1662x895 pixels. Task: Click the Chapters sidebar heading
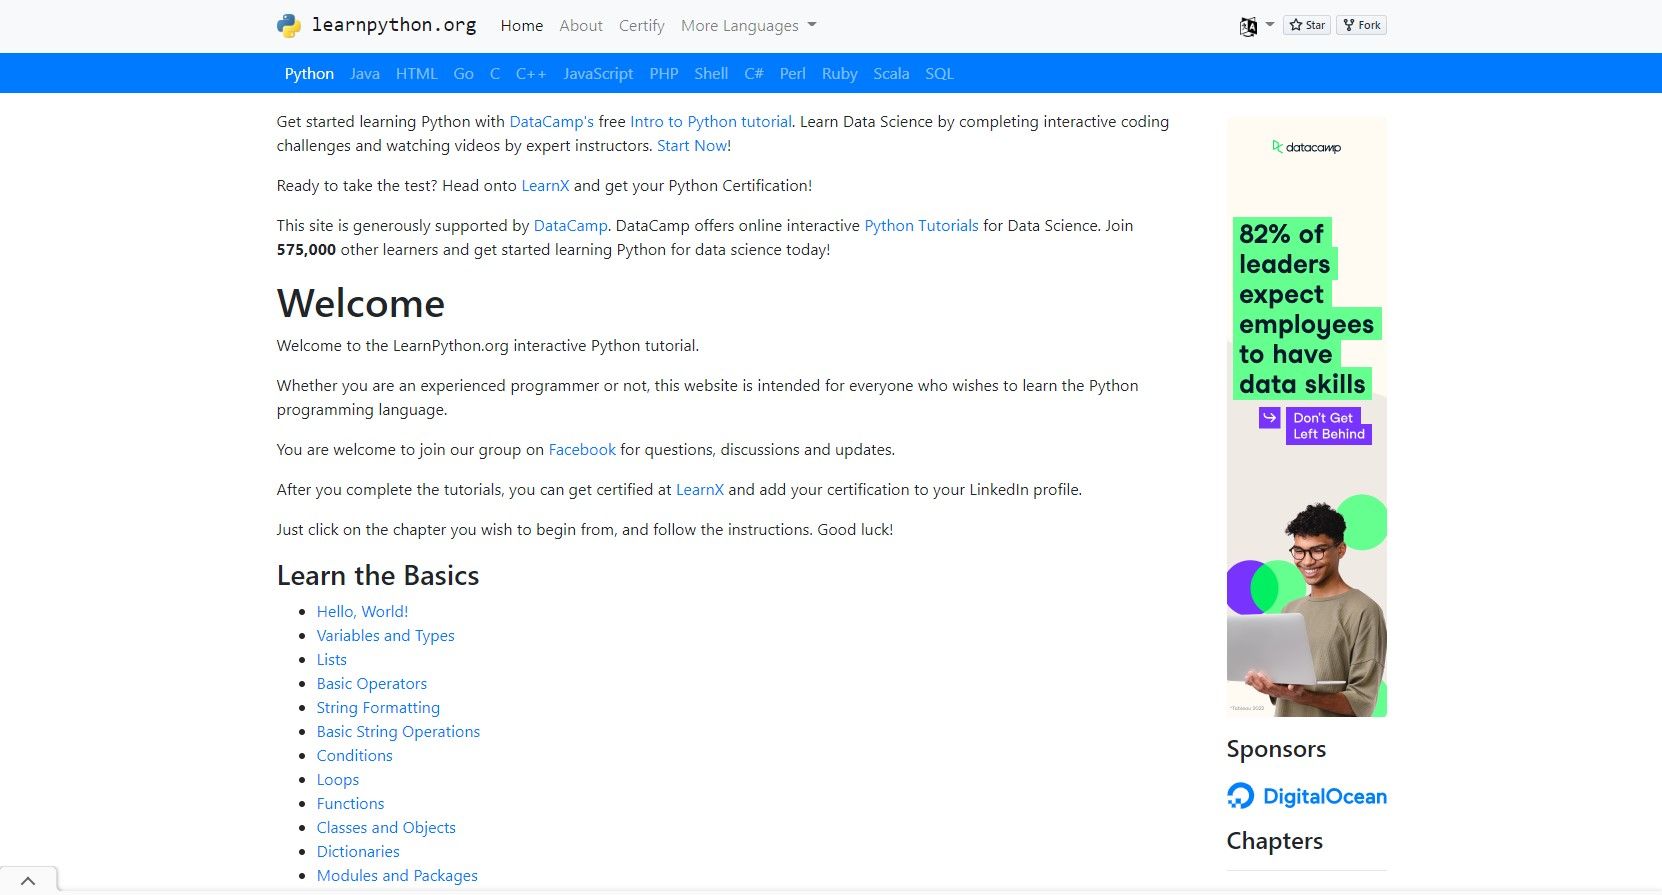[1275, 841]
